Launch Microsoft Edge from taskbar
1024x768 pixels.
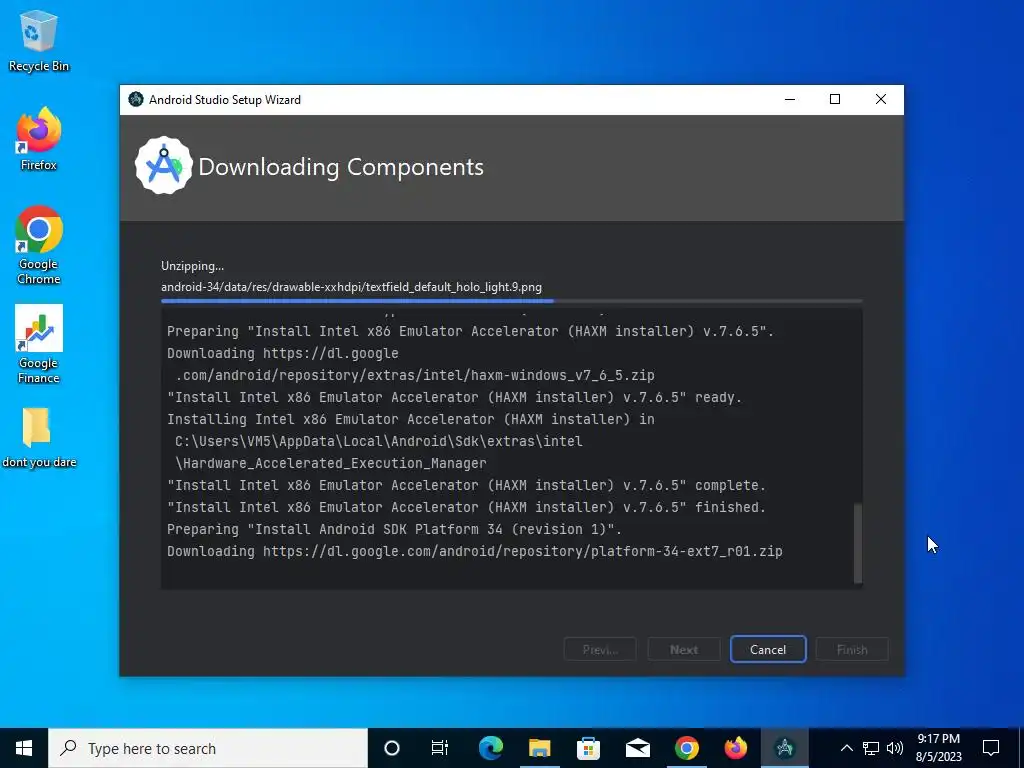[x=490, y=748]
